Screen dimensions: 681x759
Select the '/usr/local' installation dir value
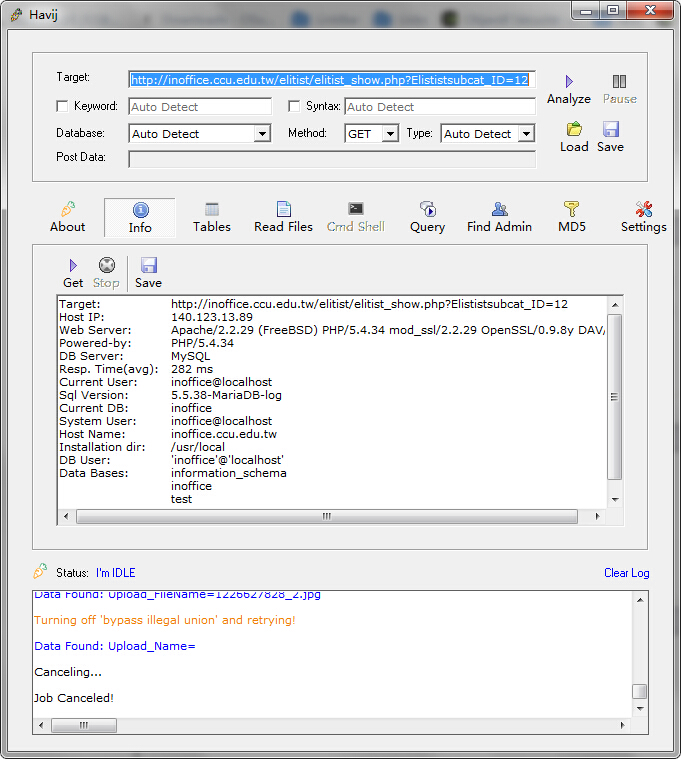pos(197,447)
